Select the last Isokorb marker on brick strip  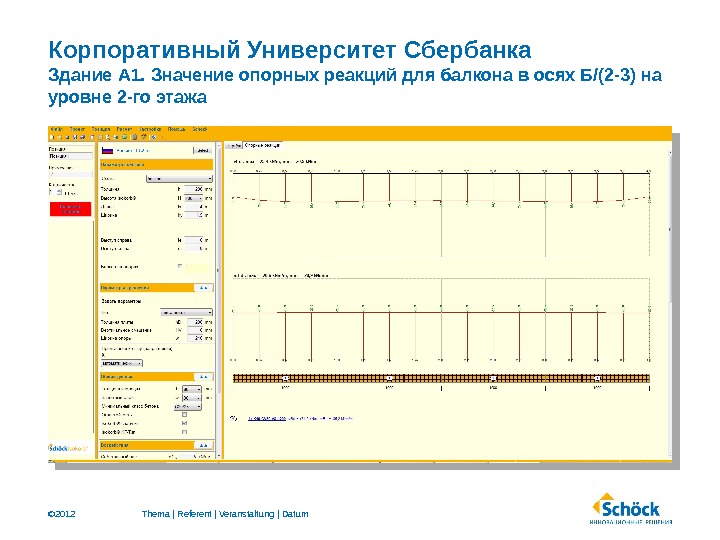coord(597,378)
